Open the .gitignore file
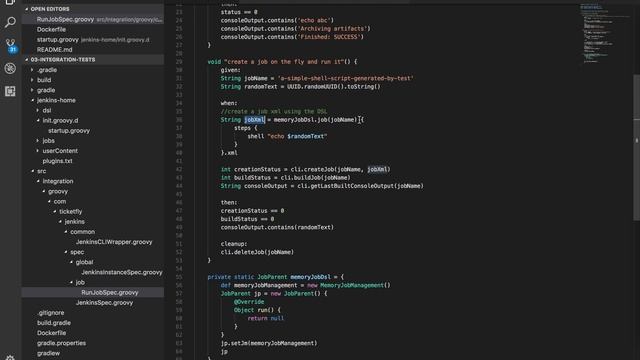The image size is (640, 360). click(x=51, y=313)
